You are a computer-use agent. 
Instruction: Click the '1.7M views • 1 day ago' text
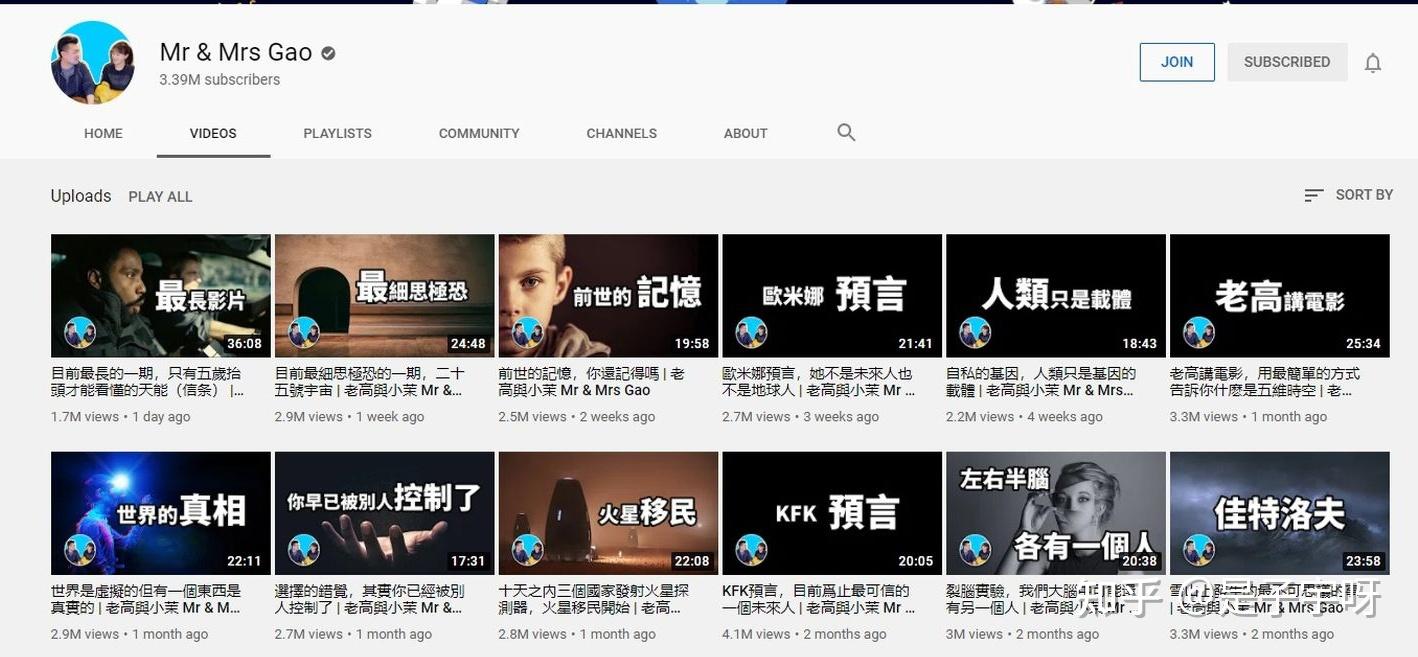click(x=121, y=417)
